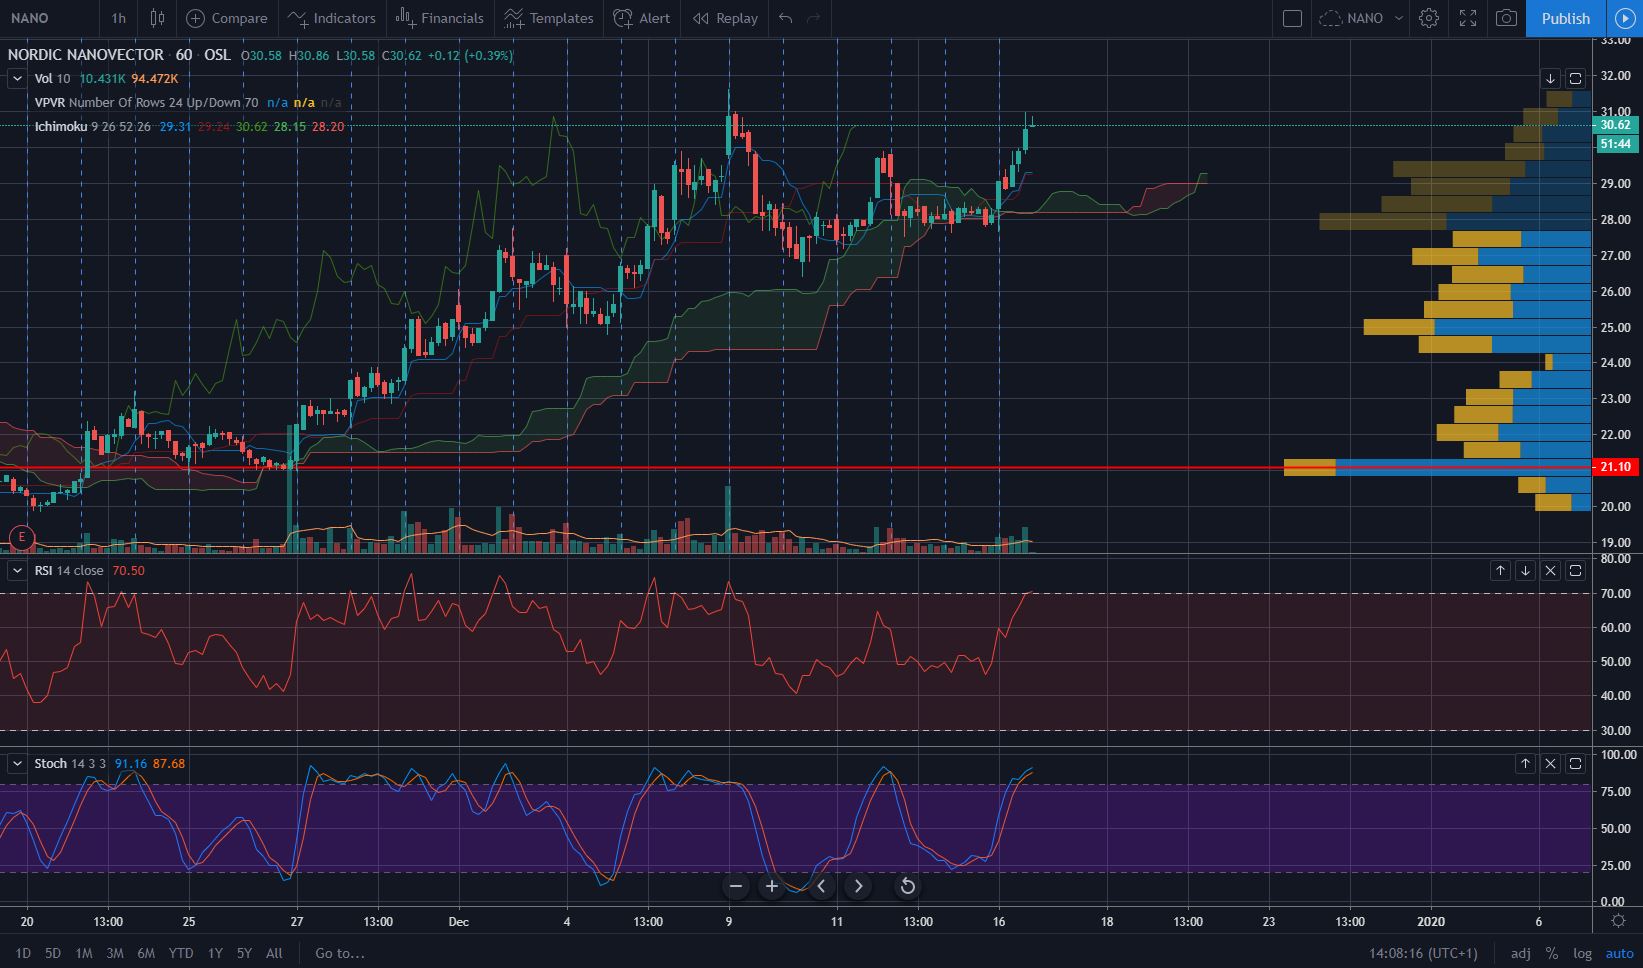Maximize the Stoch pane

tap(1575, 763)
